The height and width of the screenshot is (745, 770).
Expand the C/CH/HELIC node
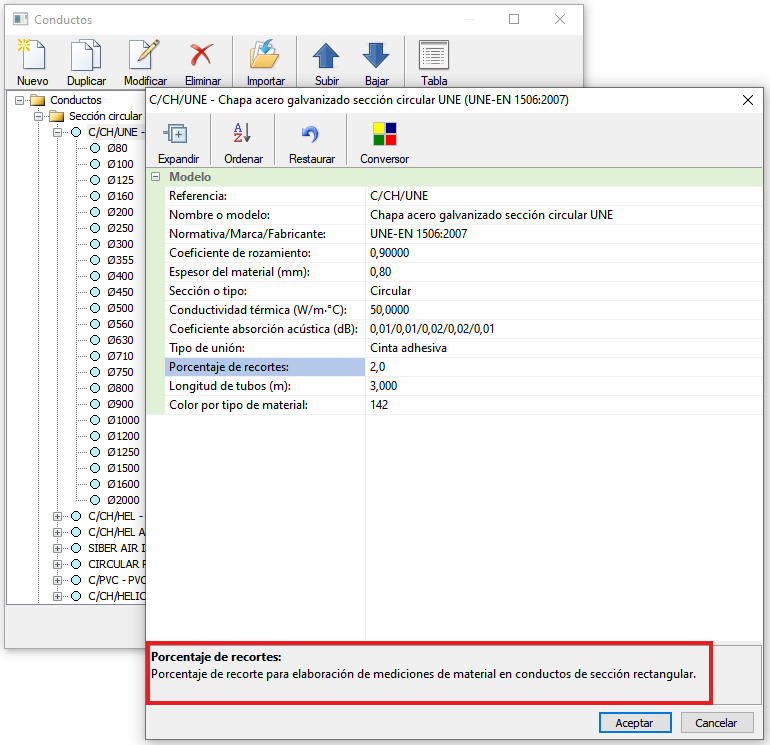point(57,596)
